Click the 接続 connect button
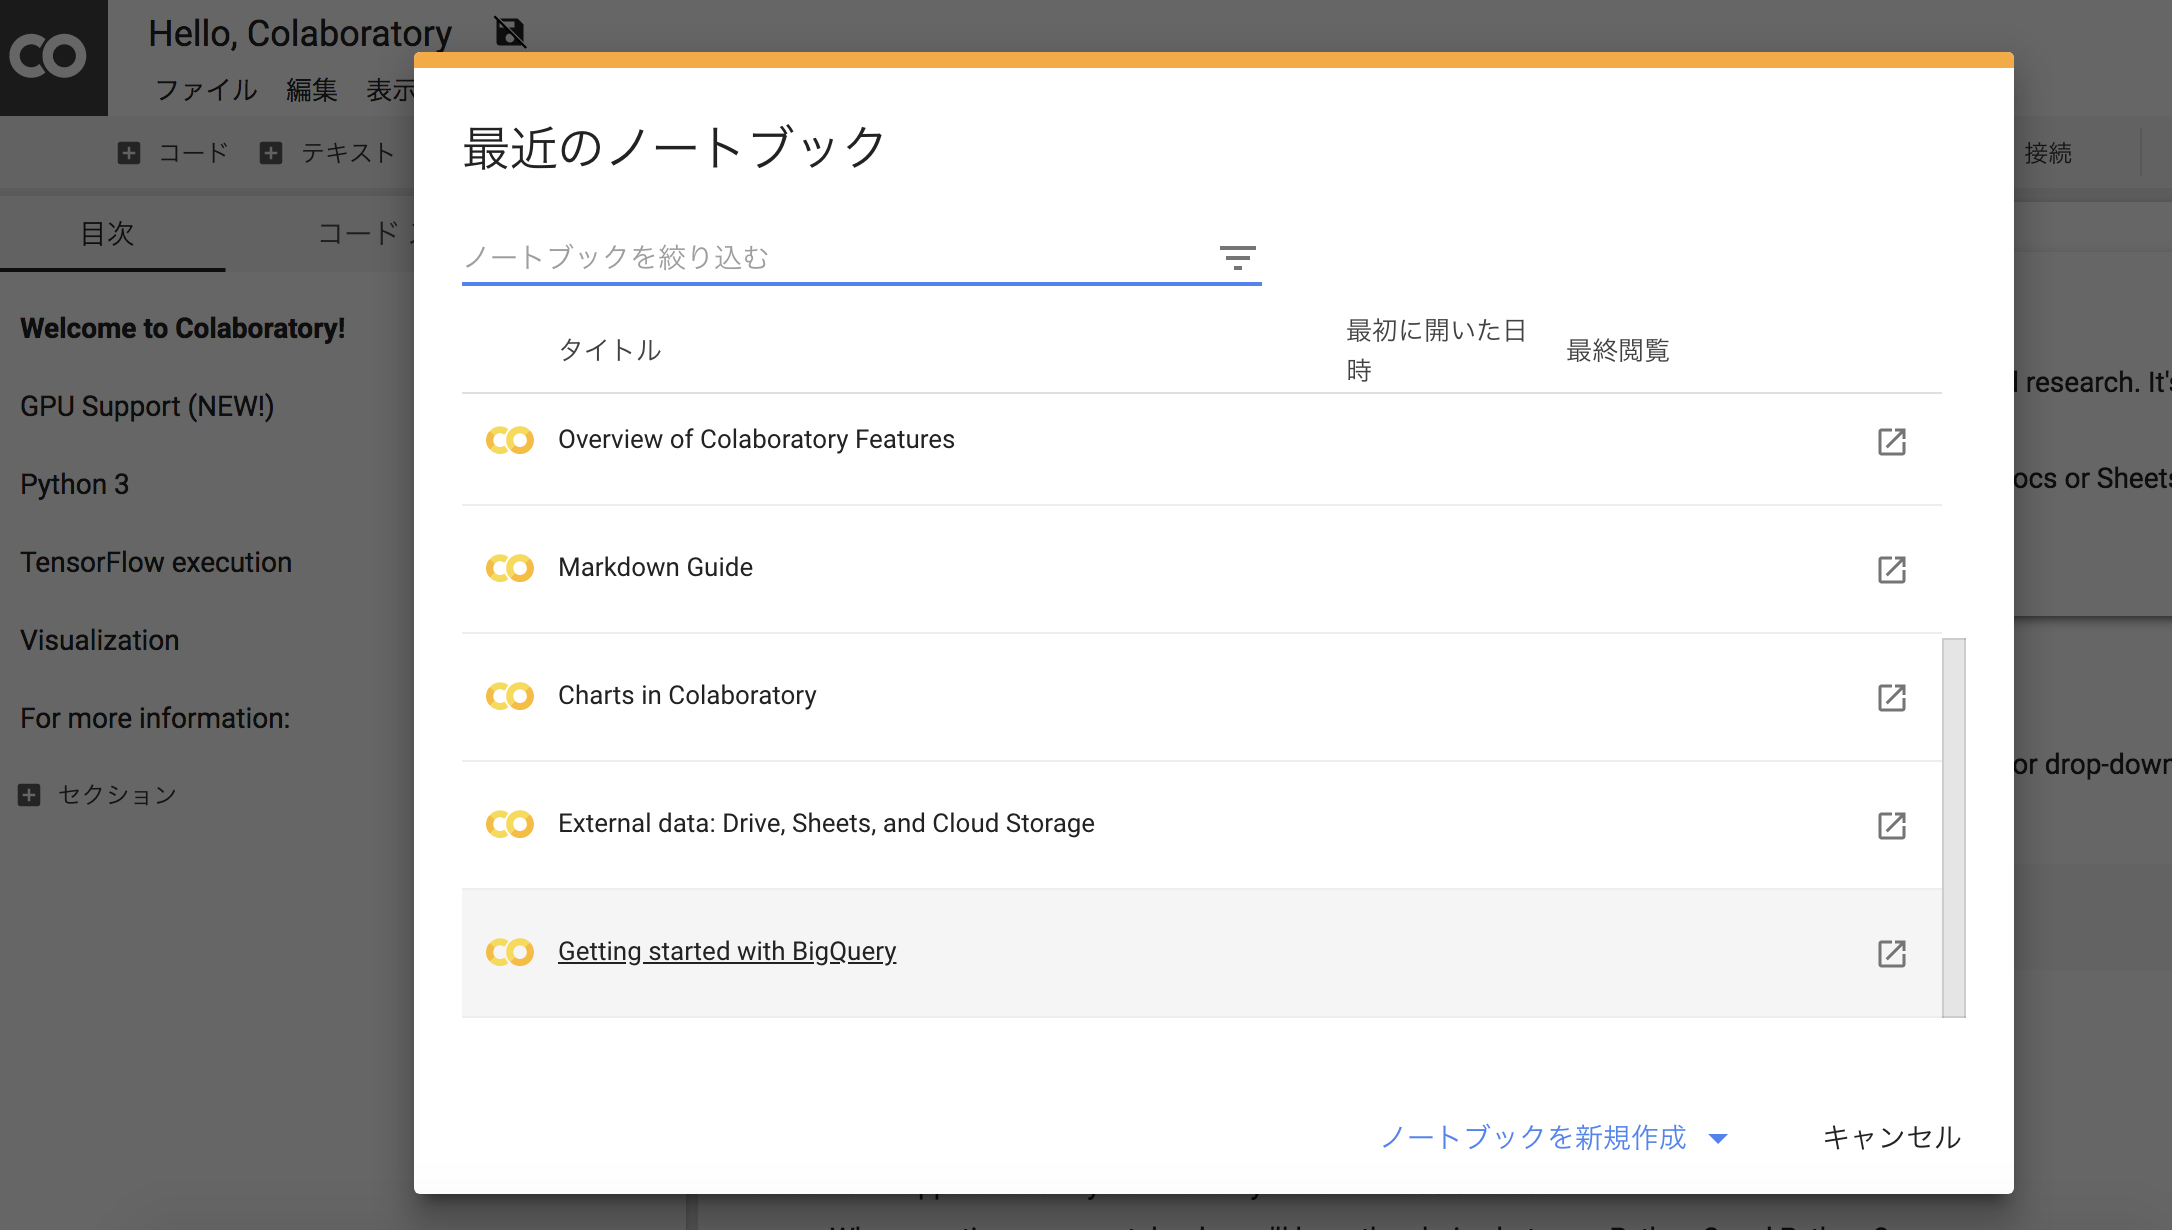This screenshot has width=2172, height=1230. click(x=2048, y=153)
